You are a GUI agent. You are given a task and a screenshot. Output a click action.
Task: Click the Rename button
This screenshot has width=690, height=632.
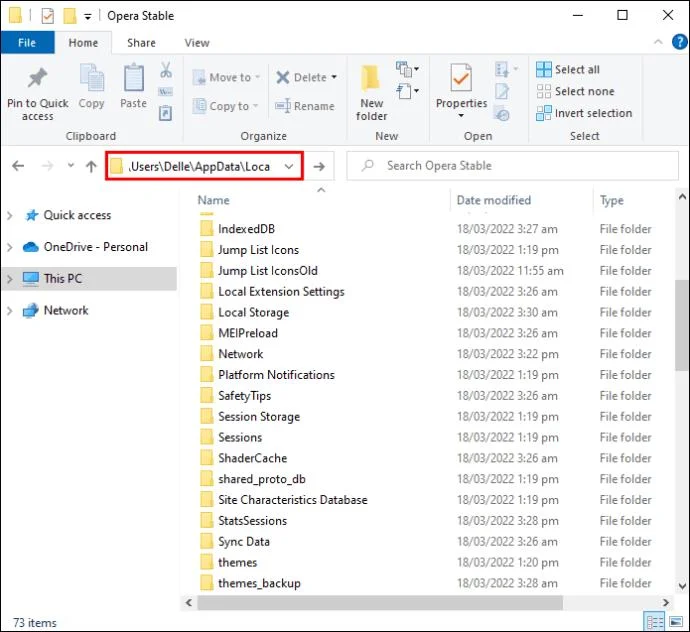[x=305, y=106]
